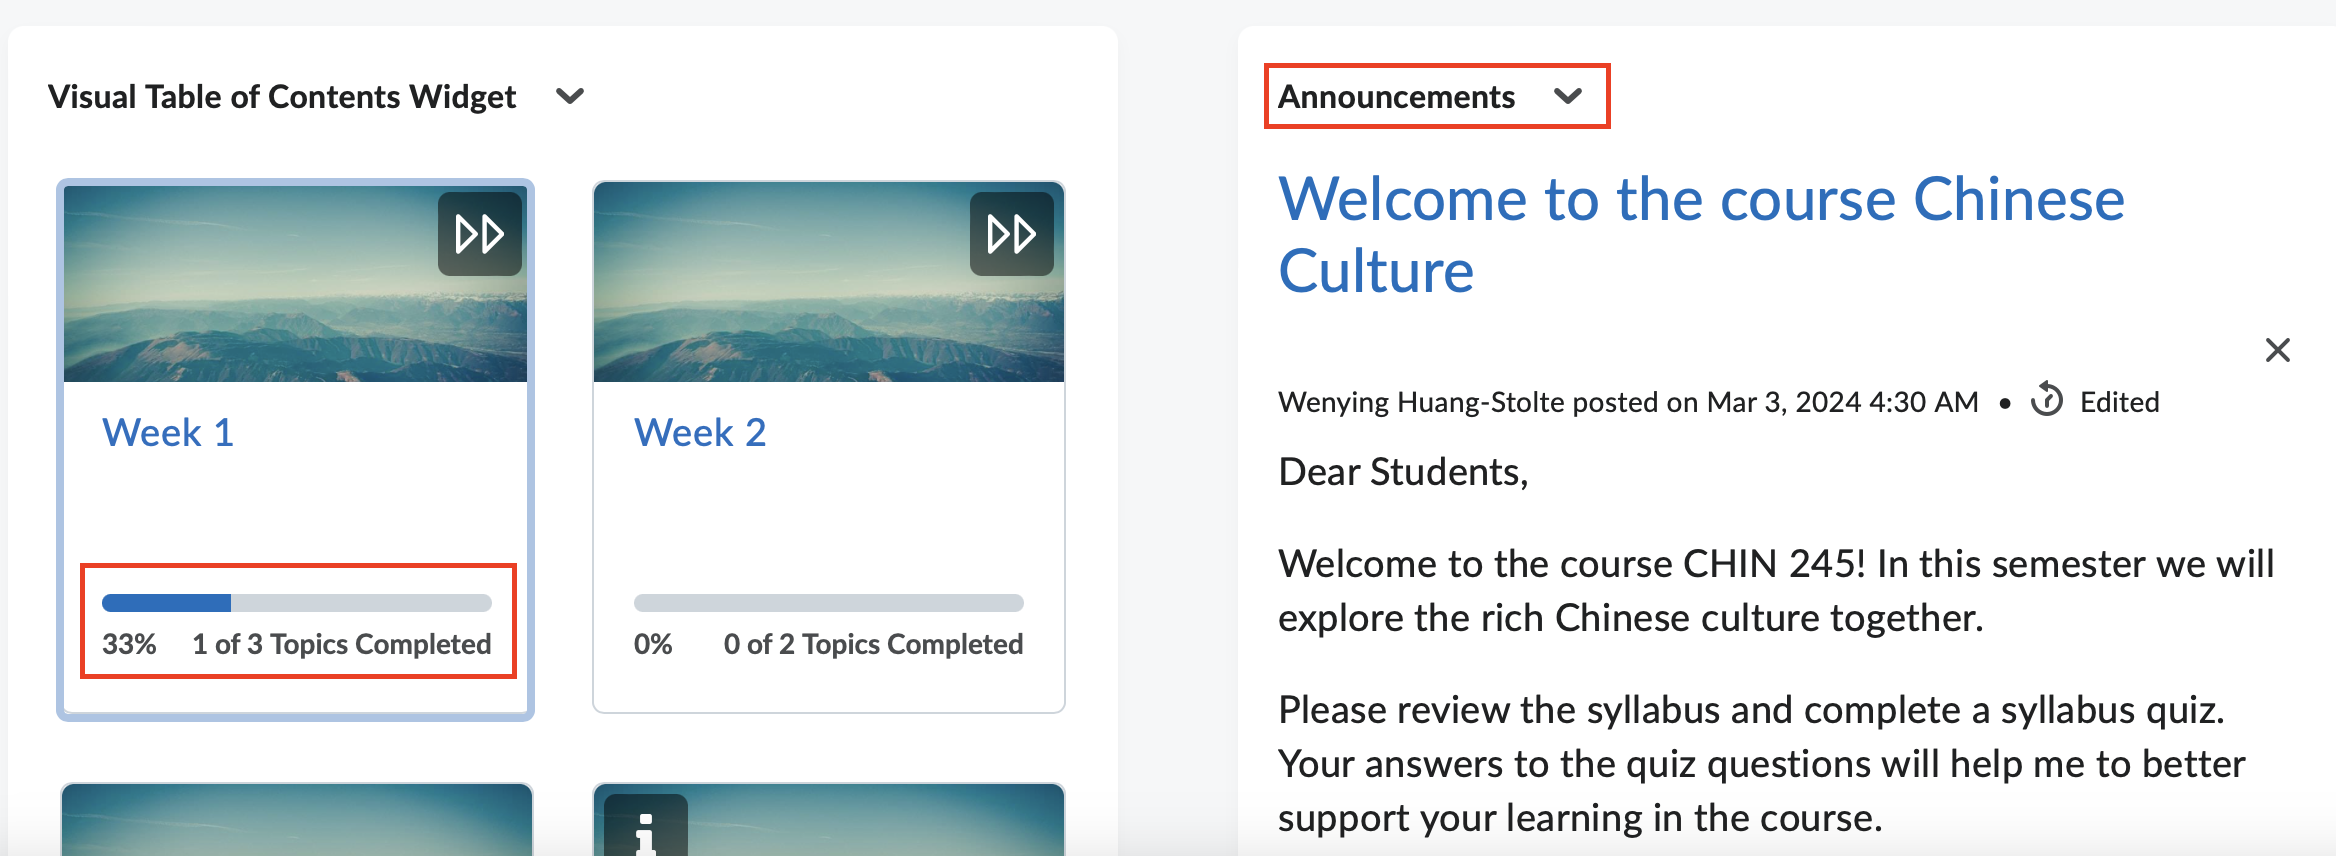Click the Visual Table of Contents Widget title
The image size is (2336, 856).
coord(282,97)
